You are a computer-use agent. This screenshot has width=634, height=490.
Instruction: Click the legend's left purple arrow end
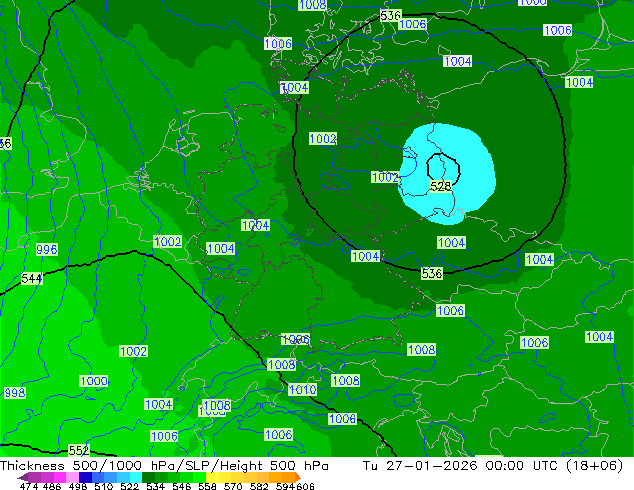[x=23, y=477]
